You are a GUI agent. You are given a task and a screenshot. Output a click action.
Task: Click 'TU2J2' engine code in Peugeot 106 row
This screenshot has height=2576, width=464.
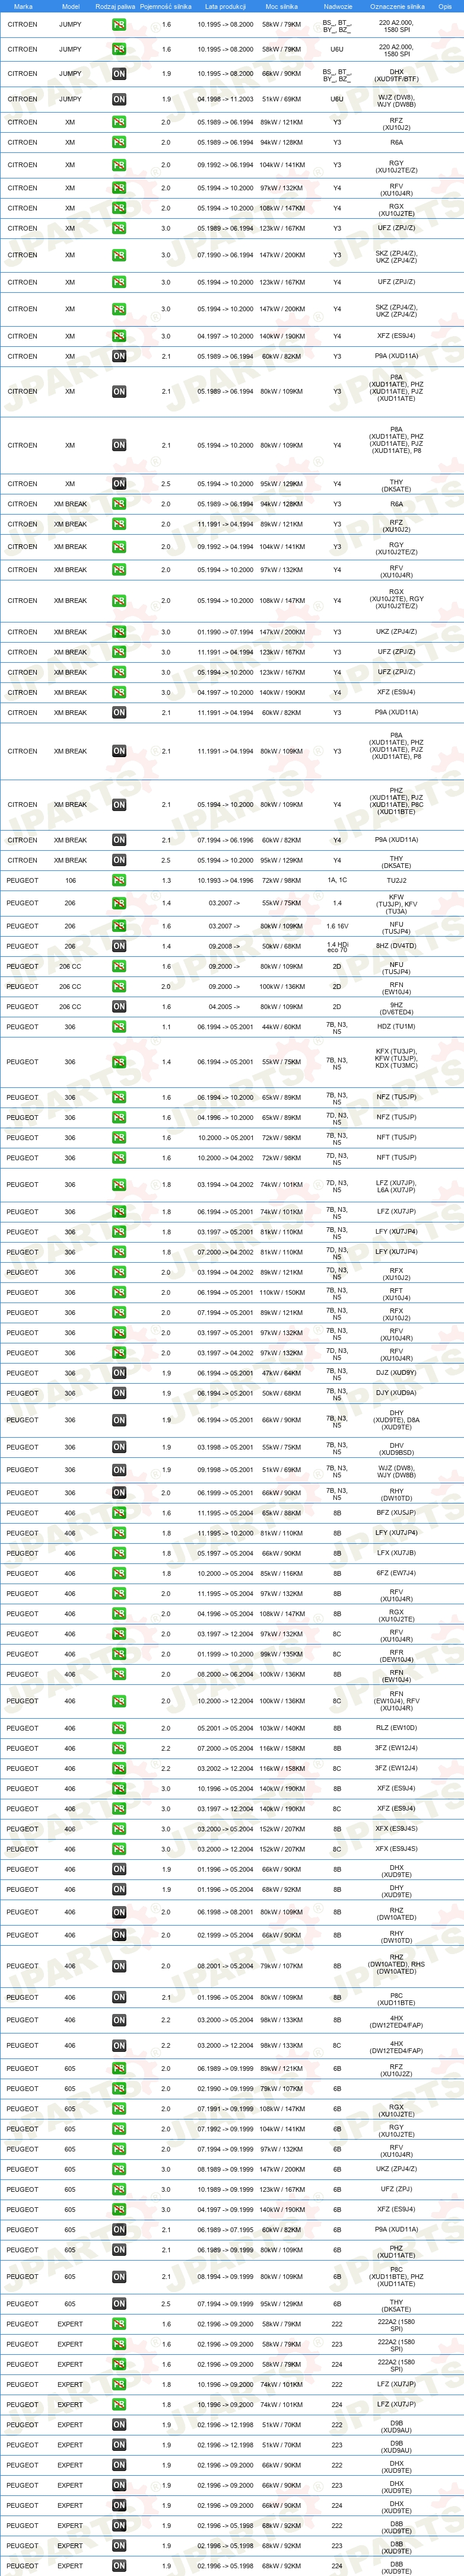coord(397,881)
